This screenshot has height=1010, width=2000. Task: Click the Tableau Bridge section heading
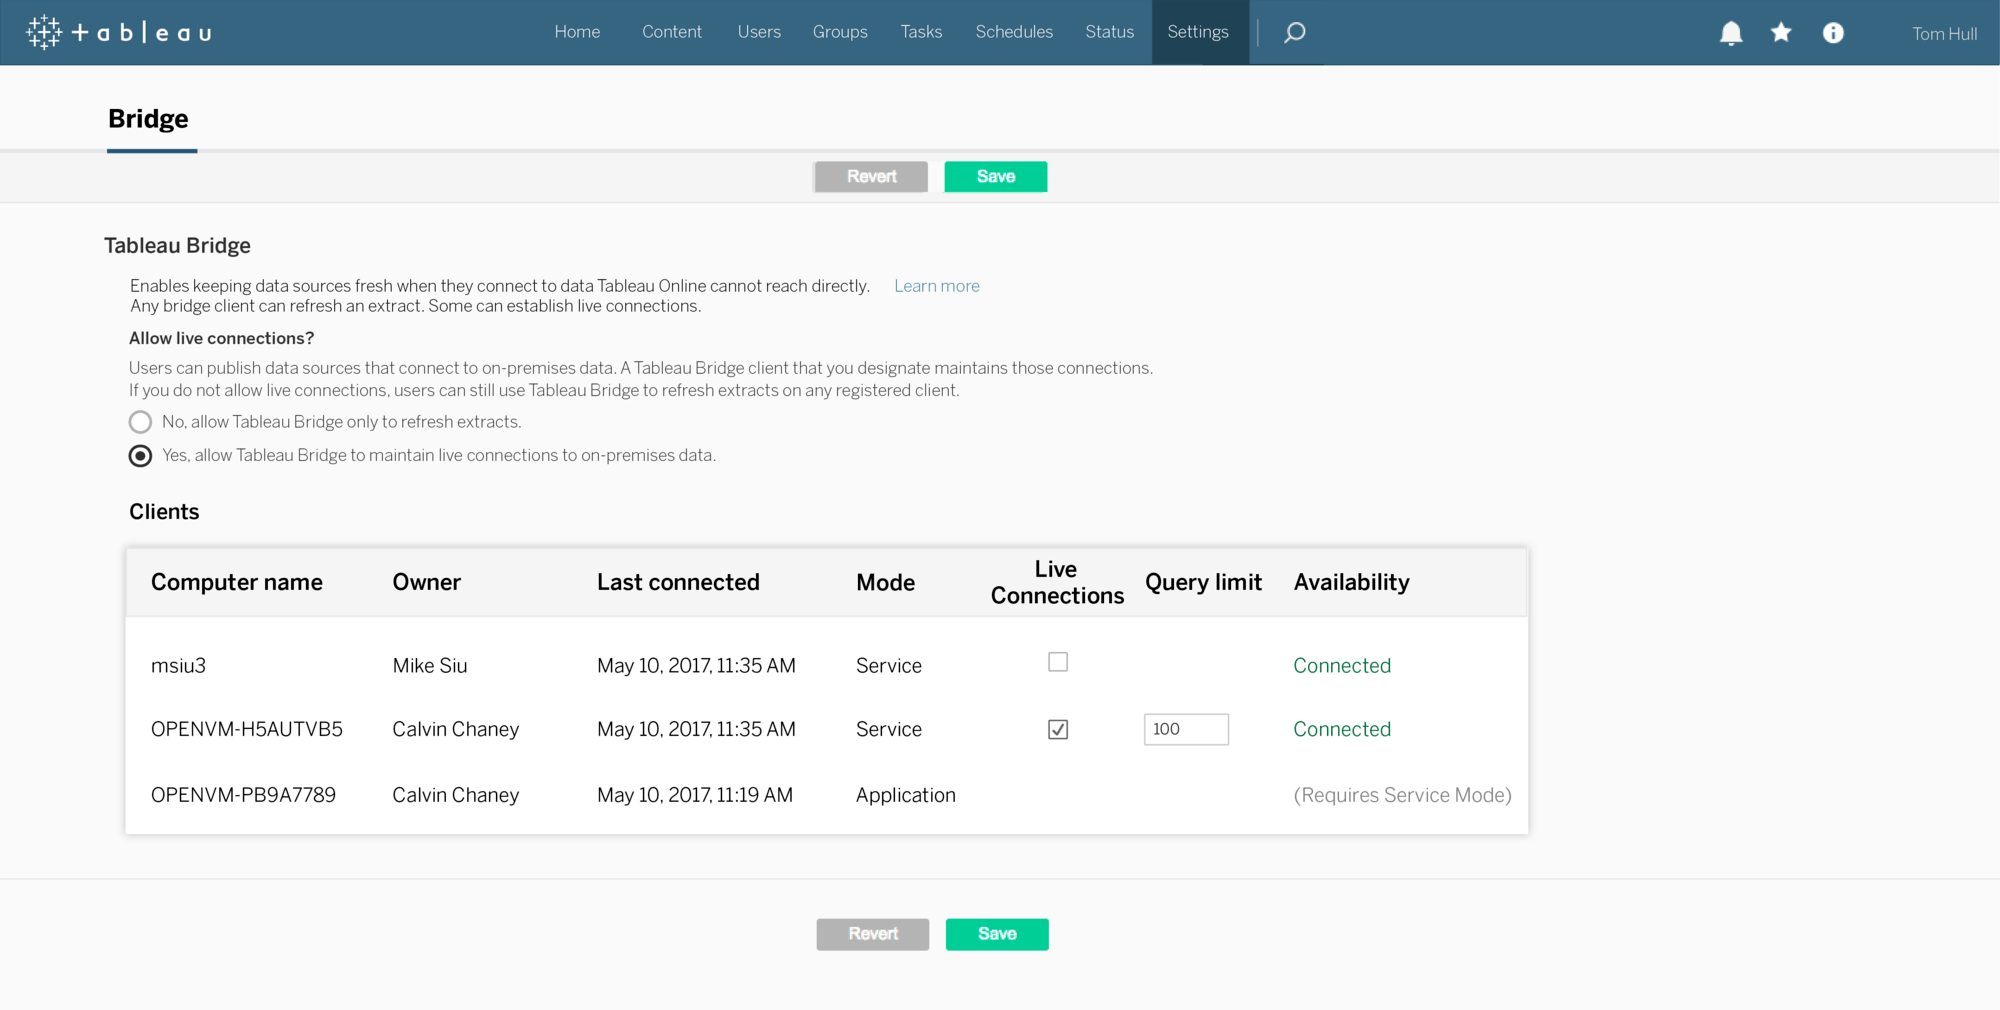click(x=177, y=246)
